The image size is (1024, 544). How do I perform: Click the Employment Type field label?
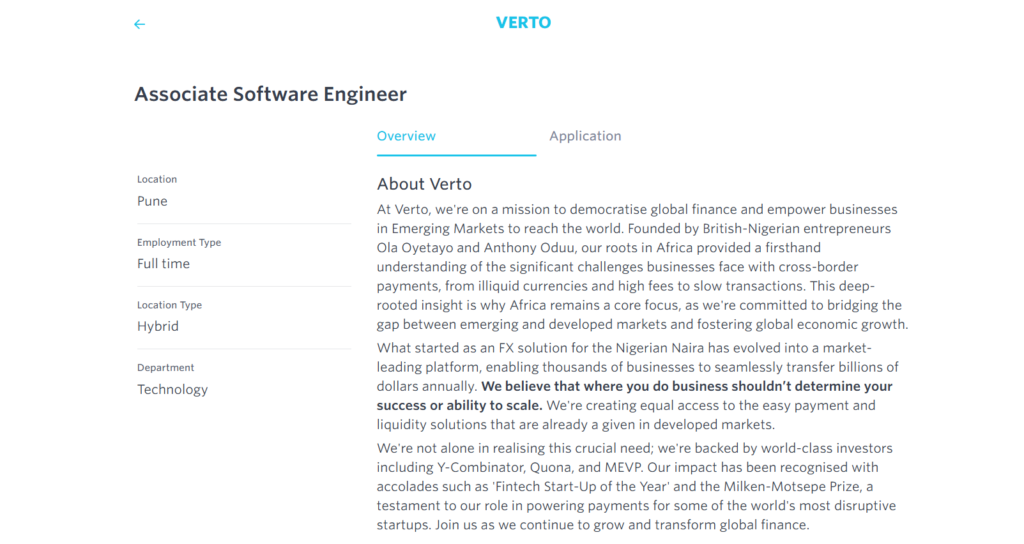tap(179, 242)
